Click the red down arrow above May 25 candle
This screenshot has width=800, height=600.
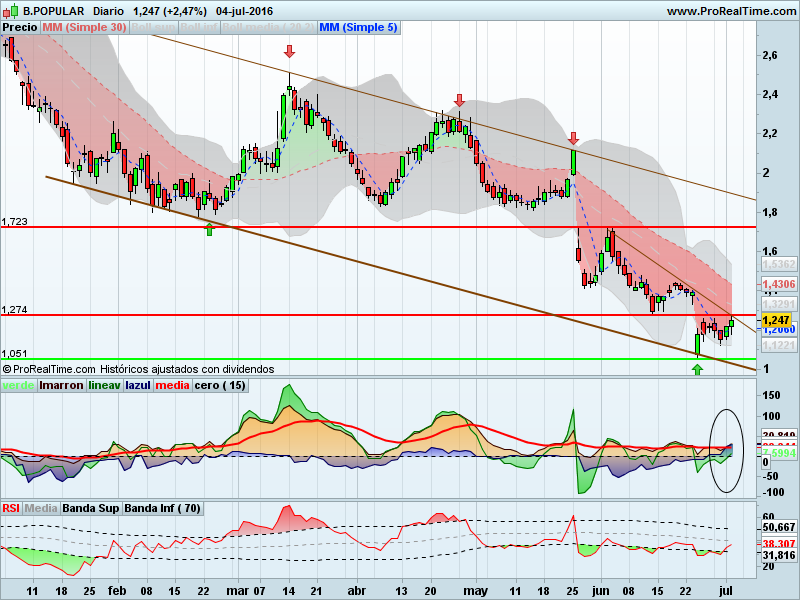[573, 138]
